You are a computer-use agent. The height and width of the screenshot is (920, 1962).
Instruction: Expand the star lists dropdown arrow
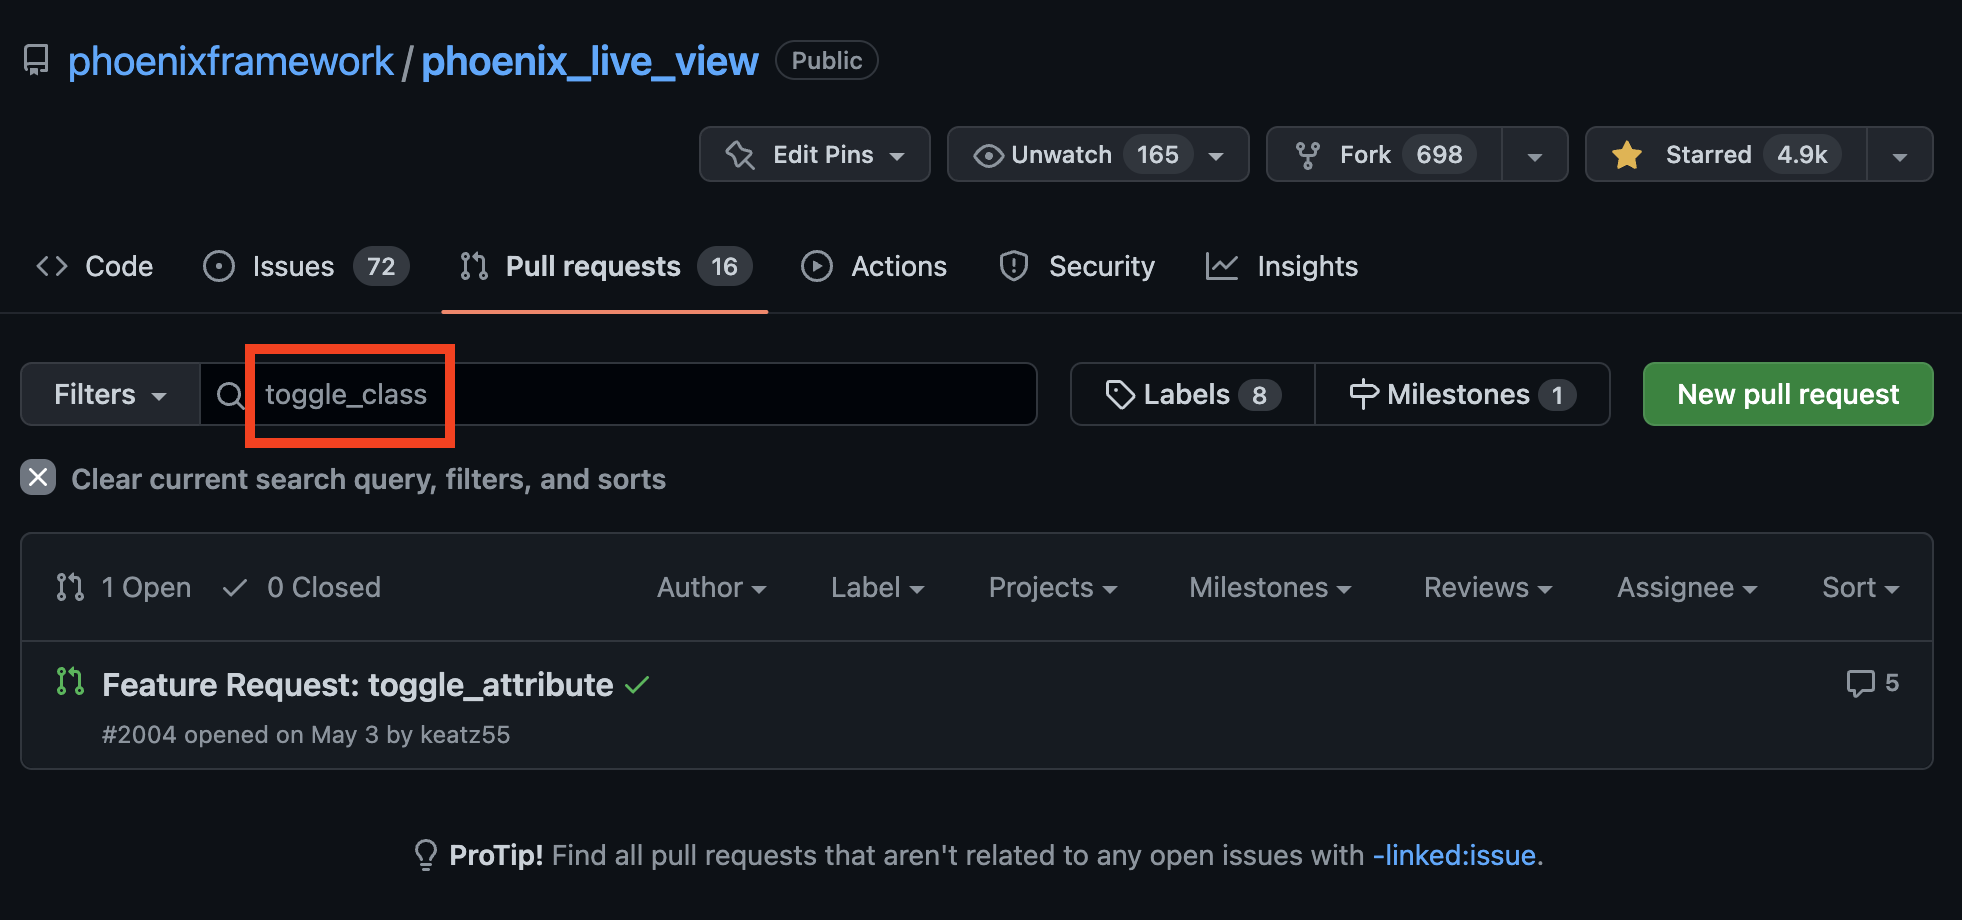tap(1899, 155)
